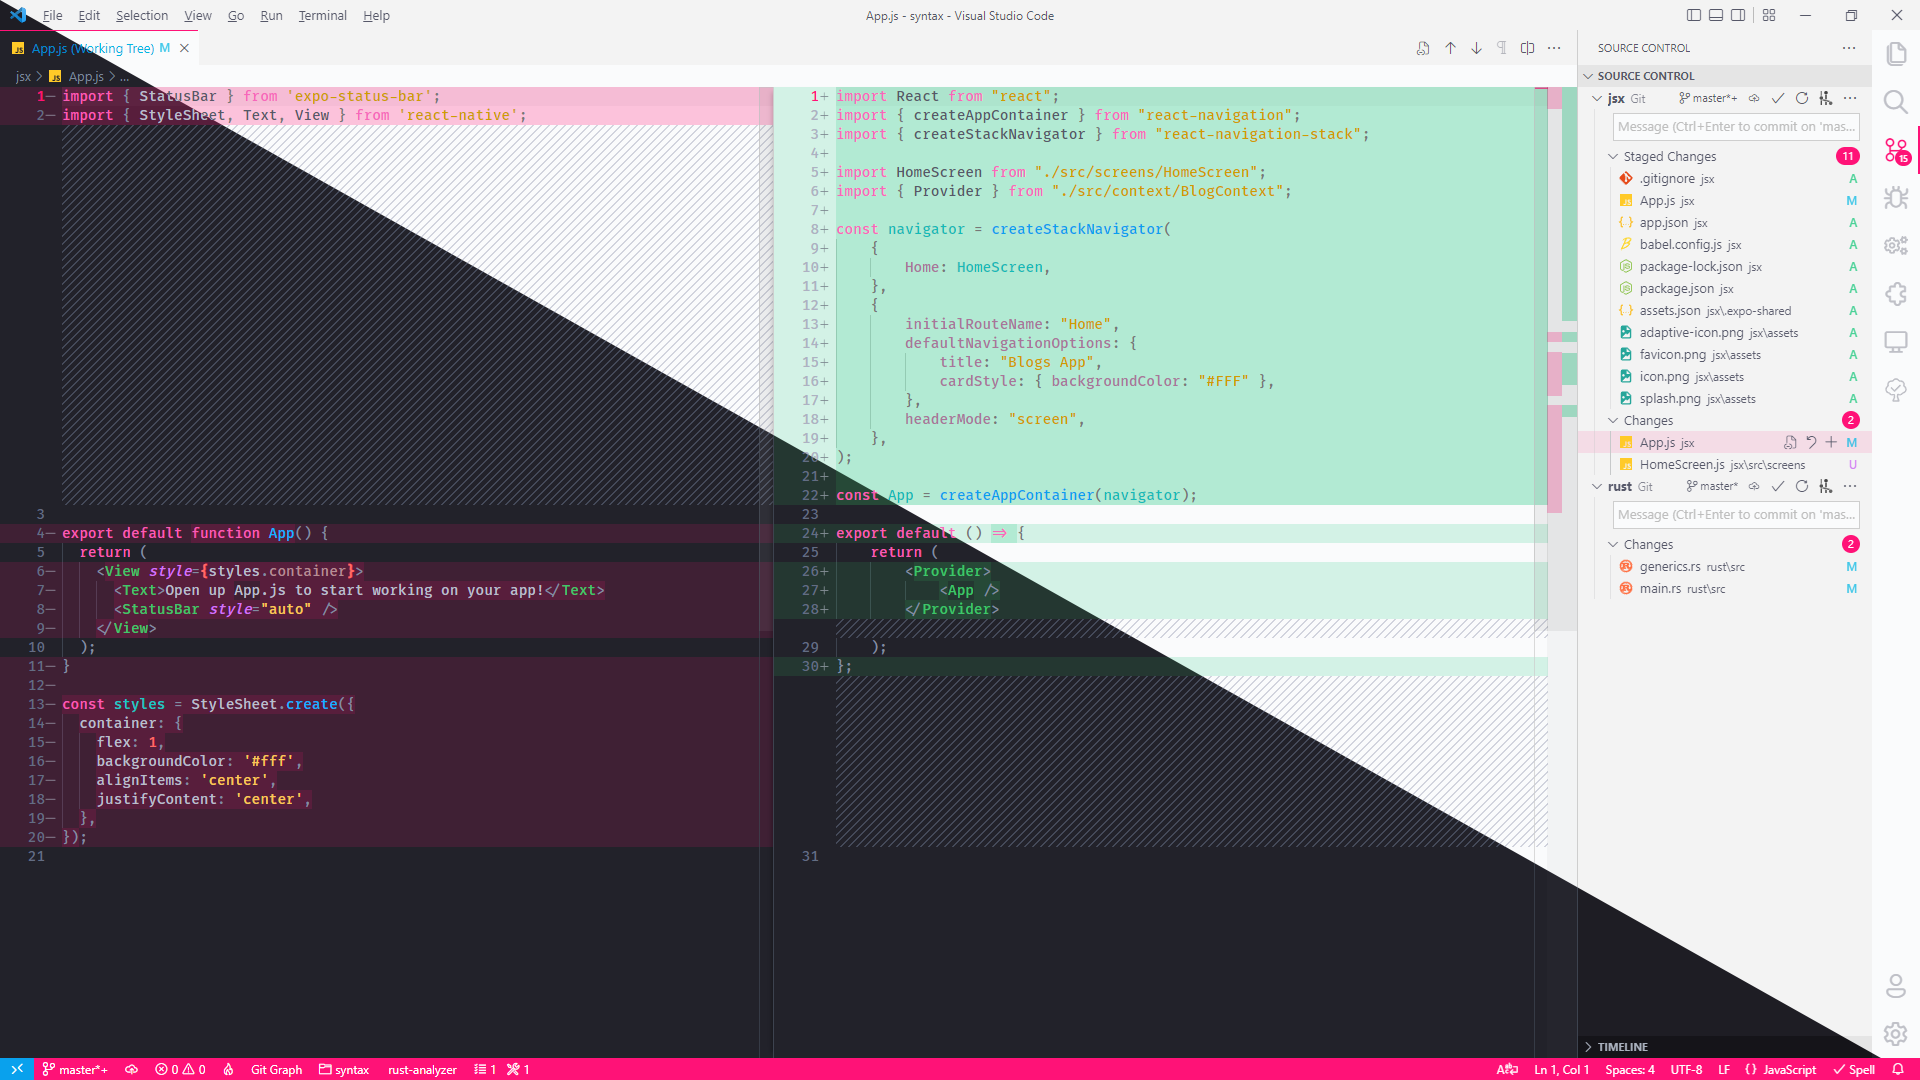Click Open File icon in editor toolbar
1920x1080 pixels.
pyautogui.click(x=1423, y=48)
